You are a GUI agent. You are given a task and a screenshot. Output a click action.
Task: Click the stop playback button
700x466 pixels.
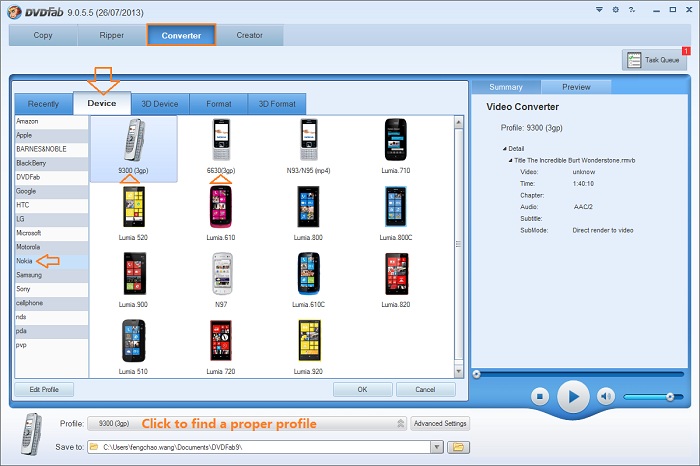[540, 396]
